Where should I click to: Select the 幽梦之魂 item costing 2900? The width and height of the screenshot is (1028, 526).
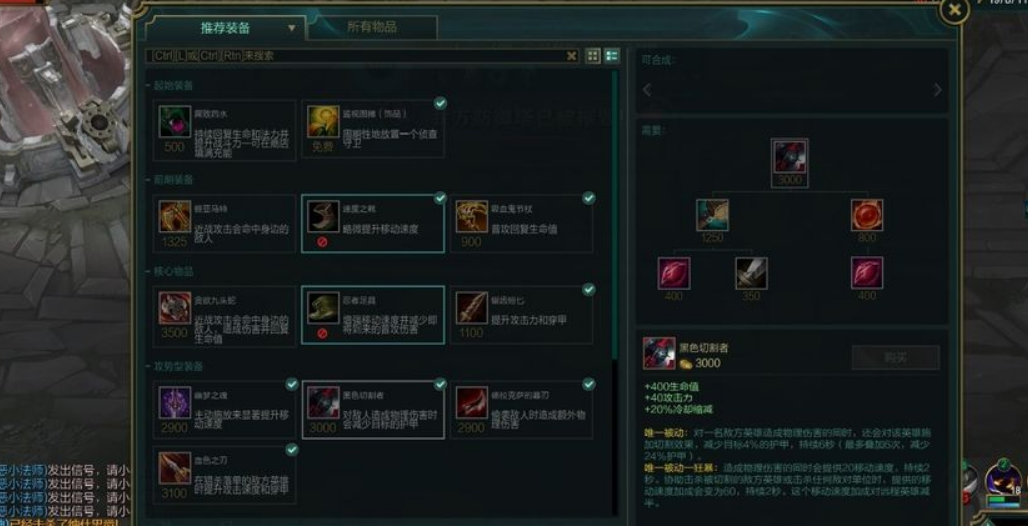coord(224,410)
